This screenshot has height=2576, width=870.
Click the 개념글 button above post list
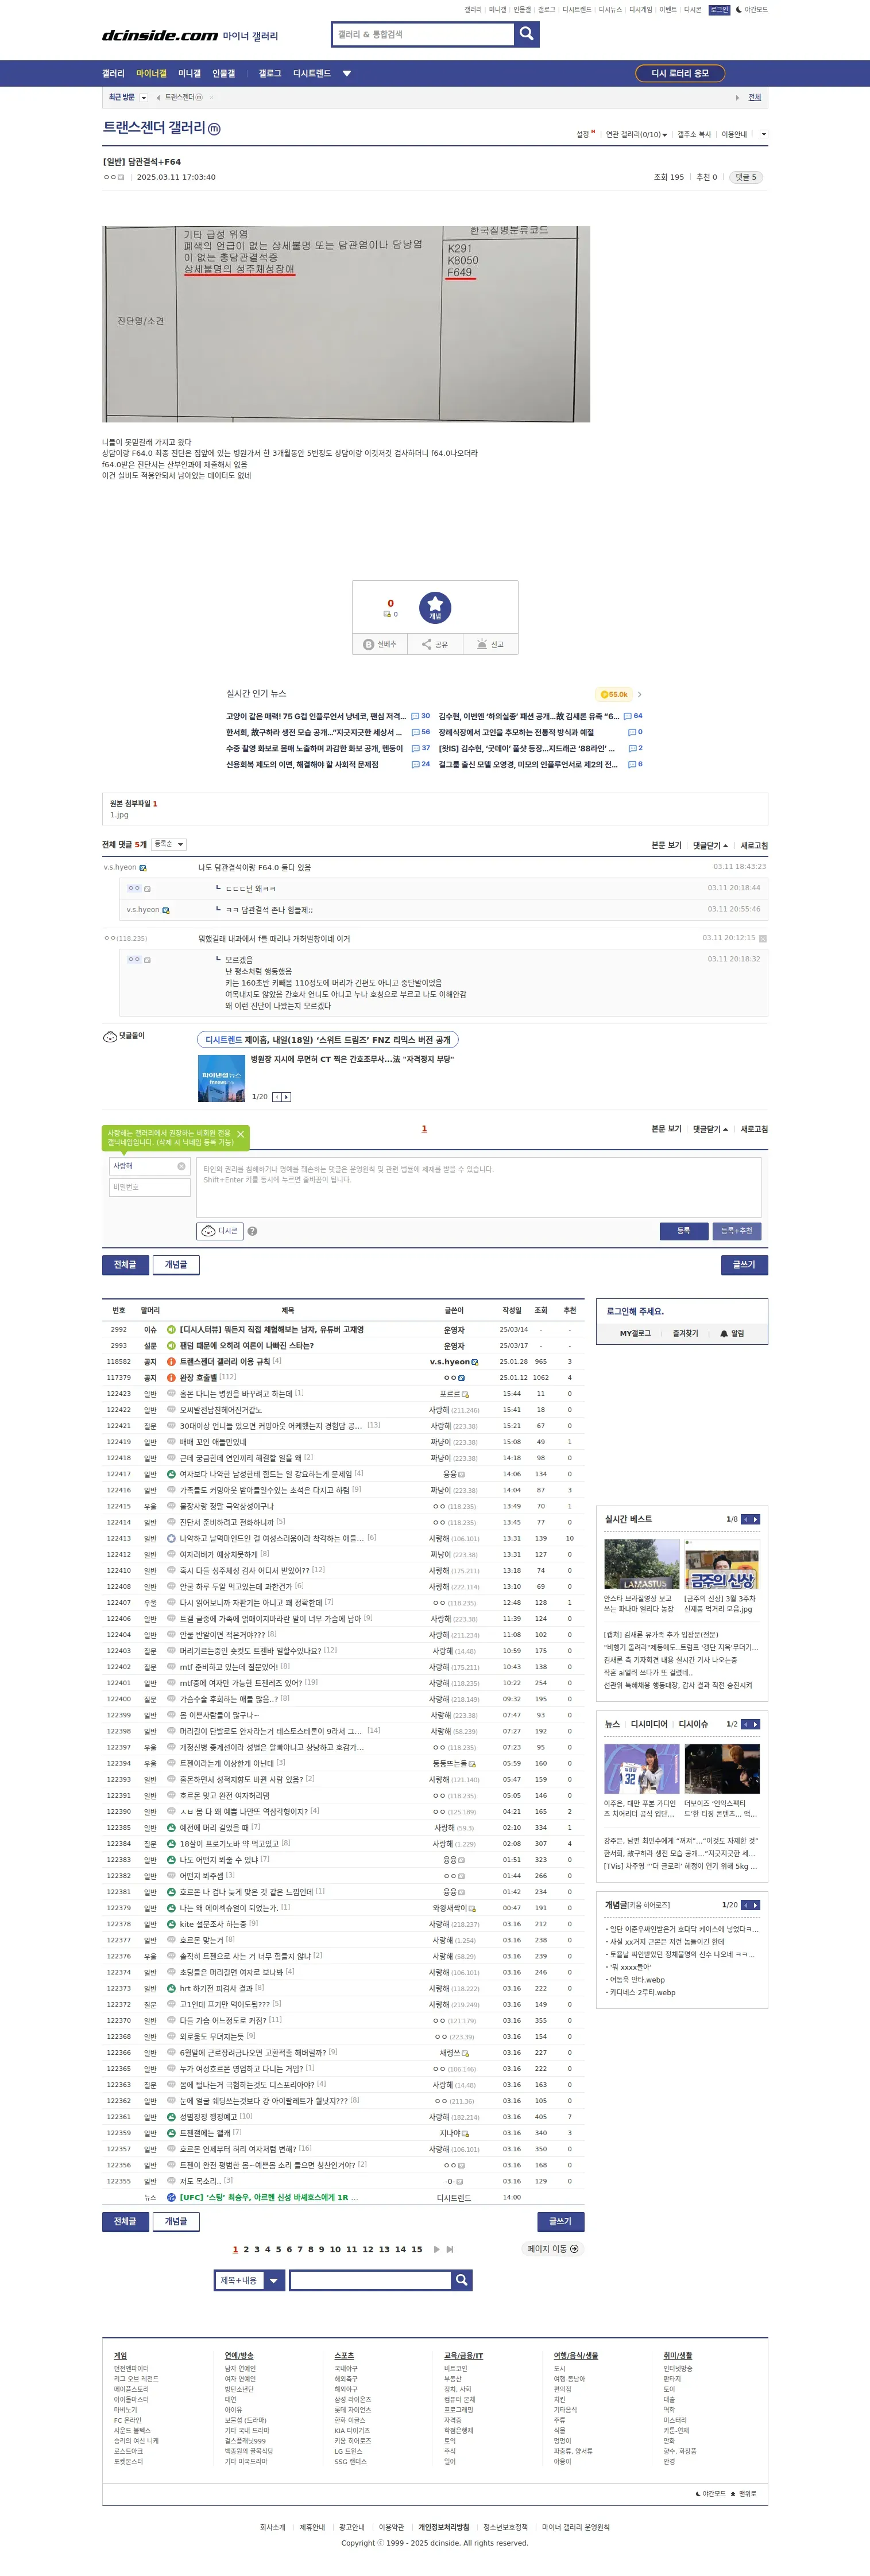[x=176, y=1265]
